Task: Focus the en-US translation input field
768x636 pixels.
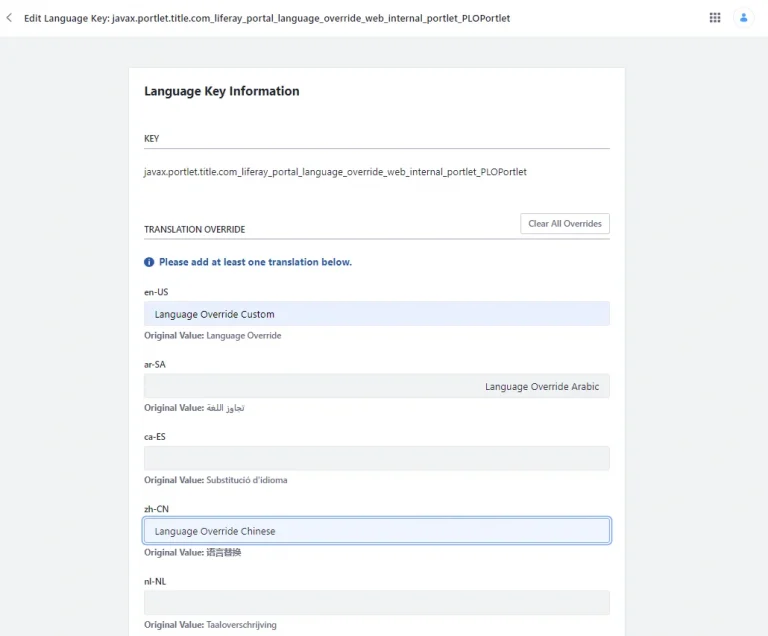Action: click(377, 314)
